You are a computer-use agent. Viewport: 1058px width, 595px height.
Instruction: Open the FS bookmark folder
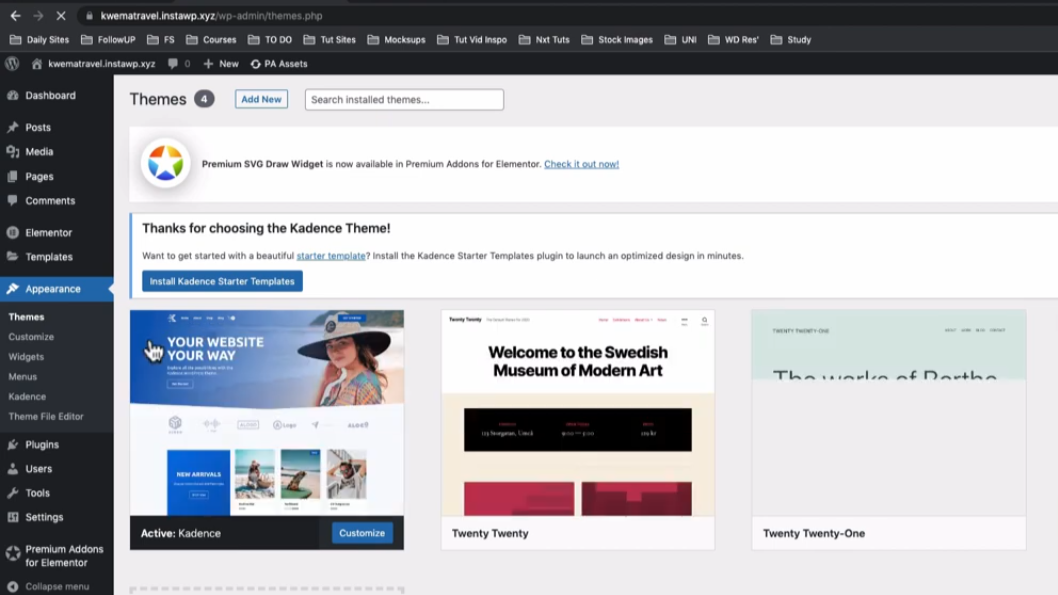[161, 40]
